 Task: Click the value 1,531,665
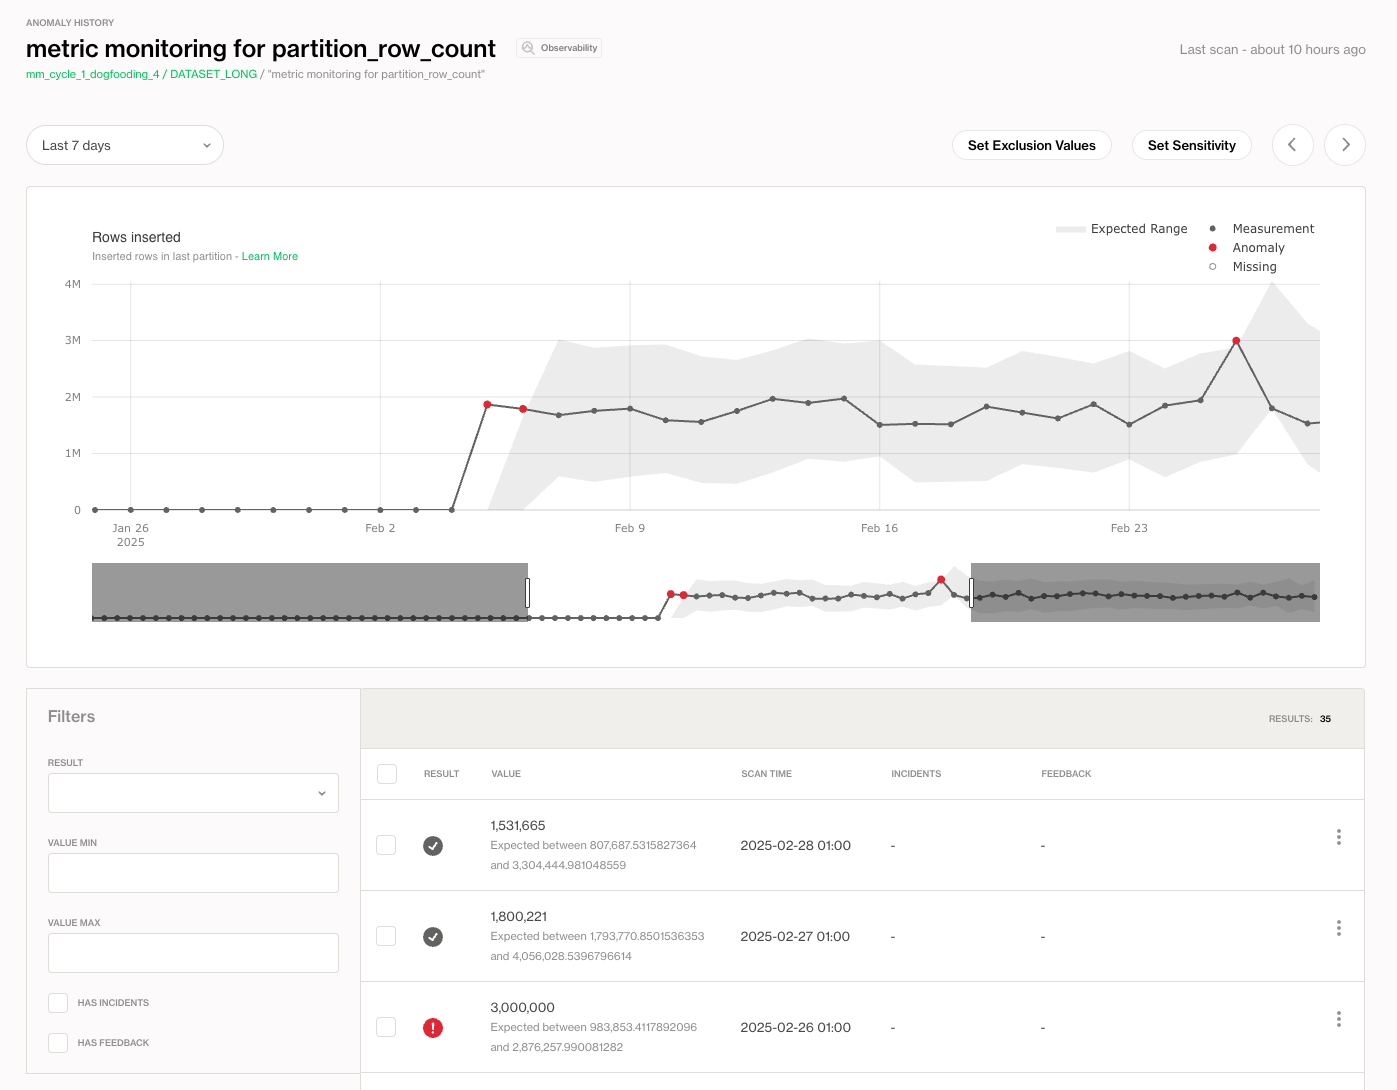(x=518, y=826)
